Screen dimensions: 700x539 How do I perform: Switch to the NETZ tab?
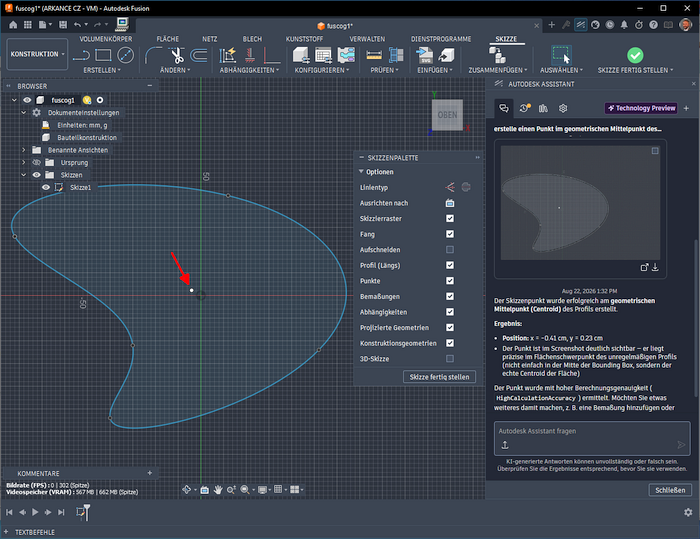(209, 39)
